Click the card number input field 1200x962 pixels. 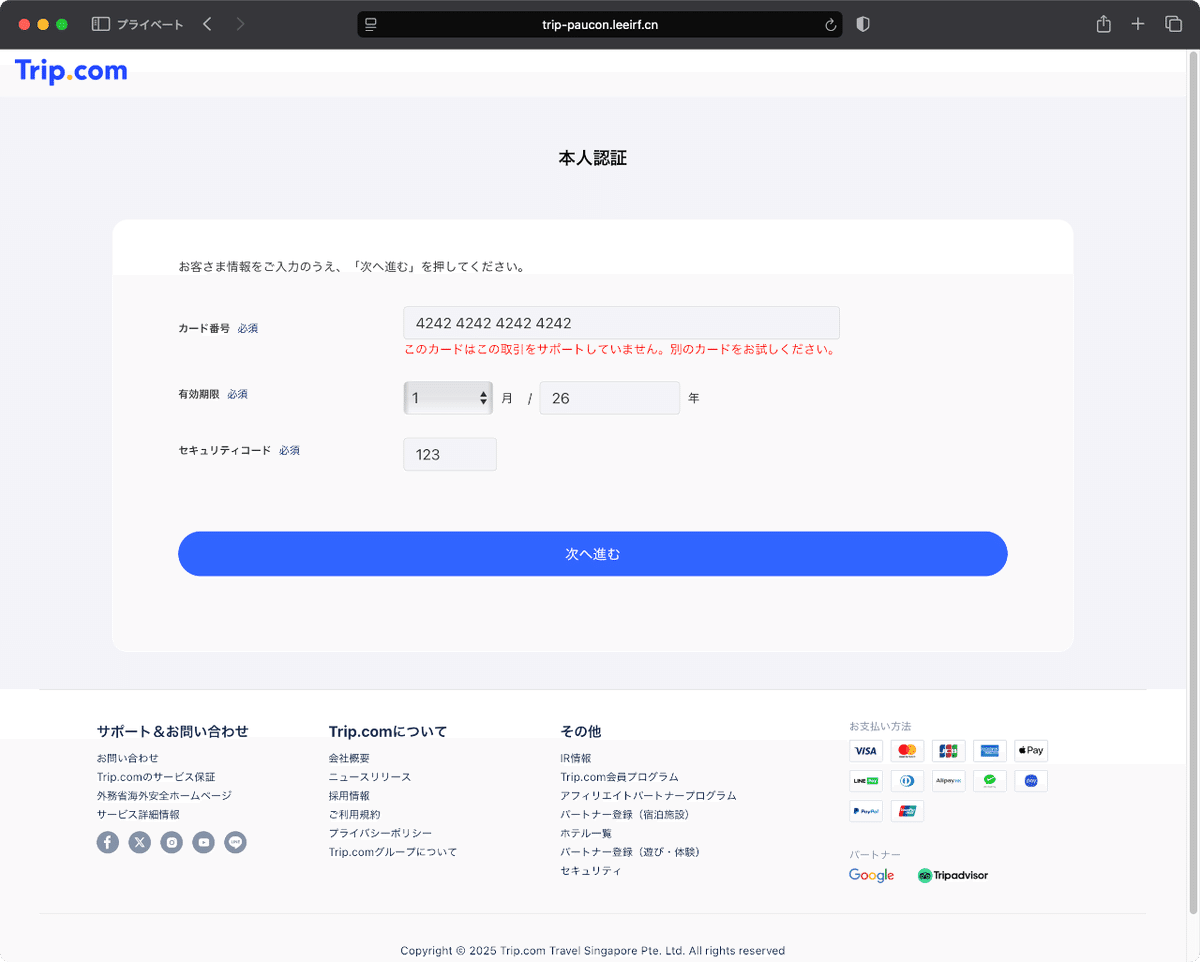[621, 323]
